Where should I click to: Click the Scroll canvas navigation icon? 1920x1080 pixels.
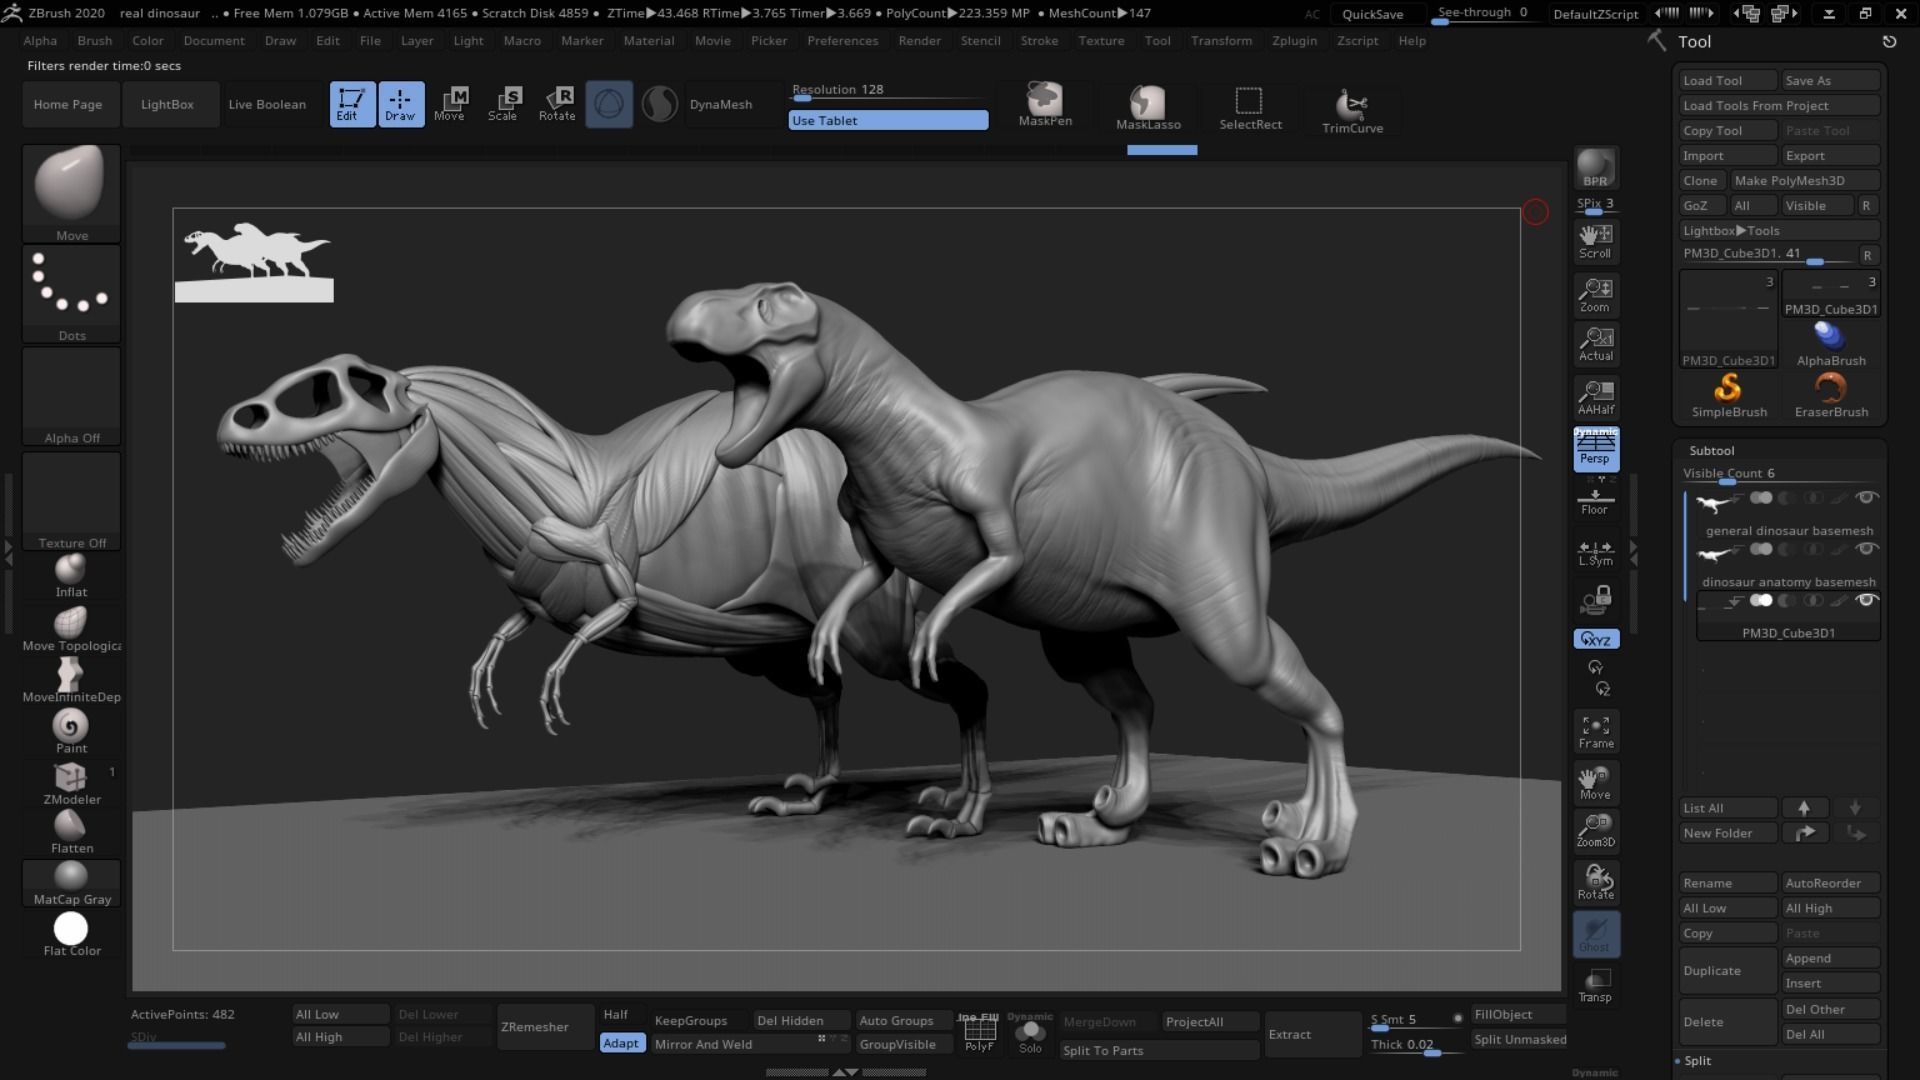1595,241
